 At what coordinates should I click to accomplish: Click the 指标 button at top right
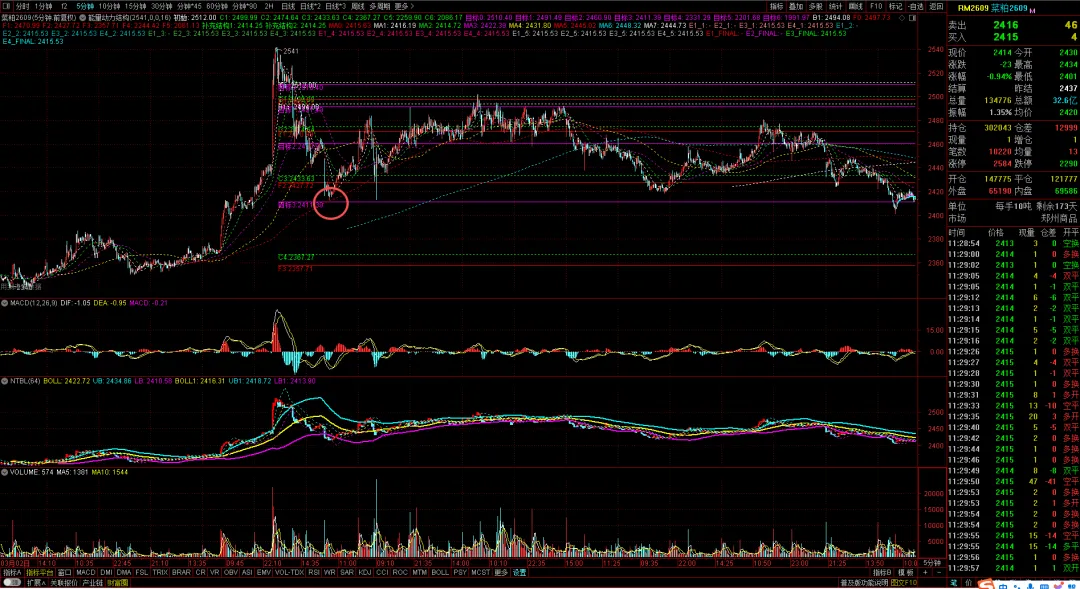tap(776, 6)
